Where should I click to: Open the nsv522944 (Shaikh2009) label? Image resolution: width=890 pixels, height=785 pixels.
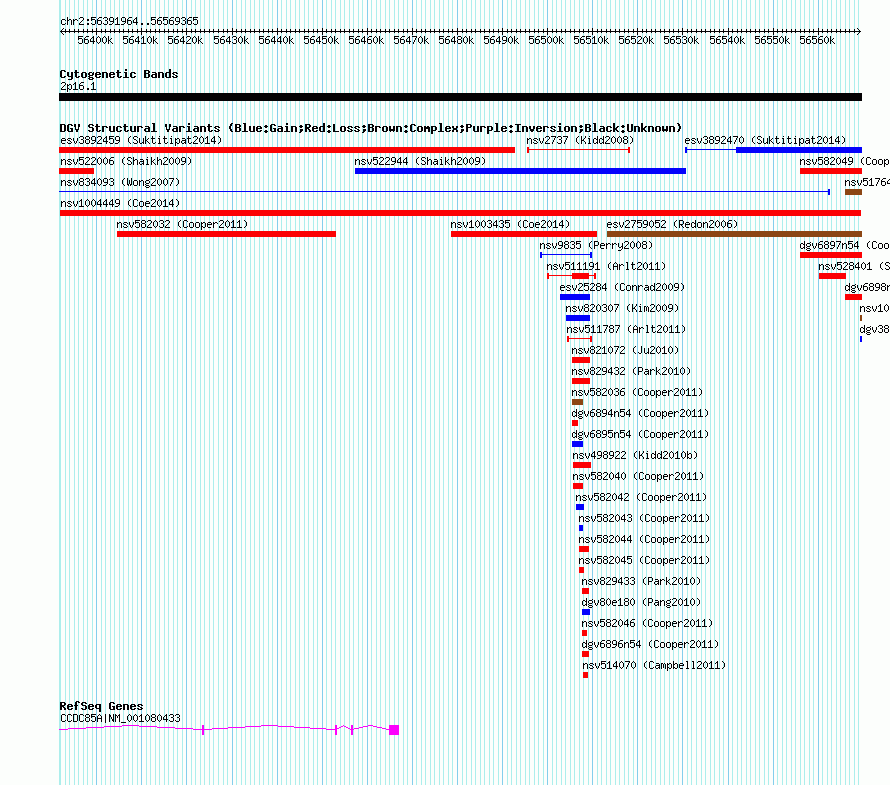(x=420, y=161)
